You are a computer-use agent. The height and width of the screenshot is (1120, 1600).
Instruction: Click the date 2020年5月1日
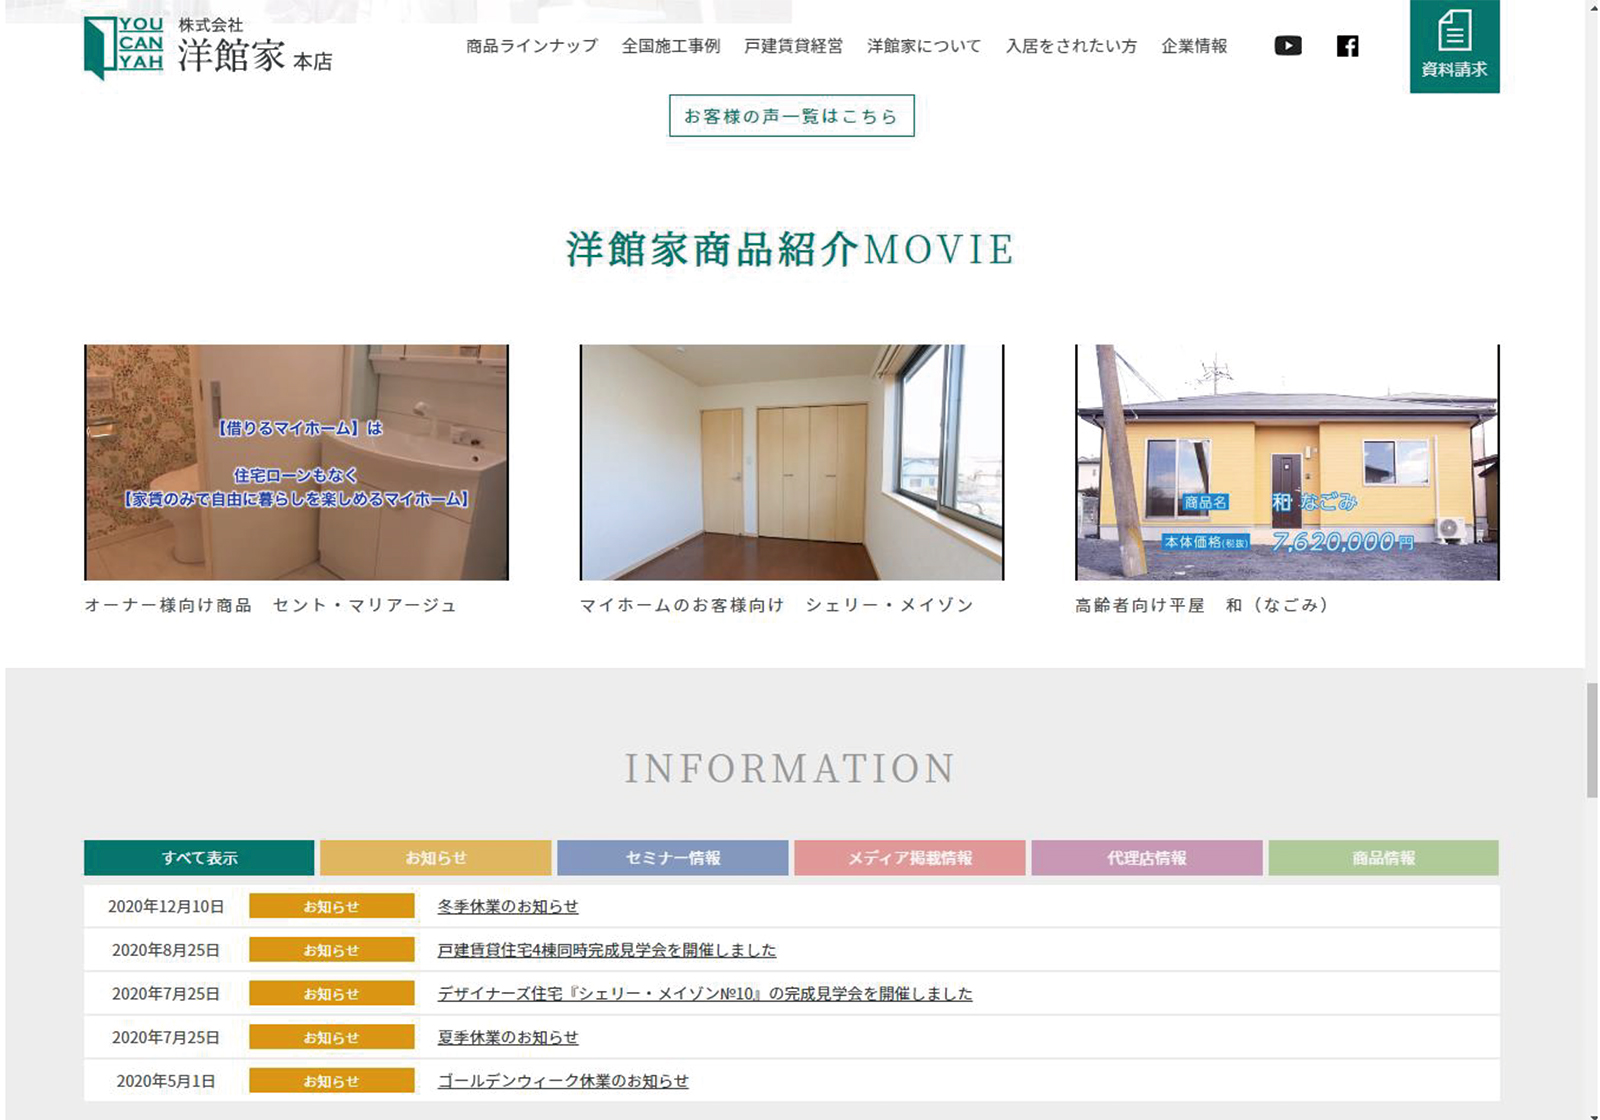click(x=166, y=1081)
